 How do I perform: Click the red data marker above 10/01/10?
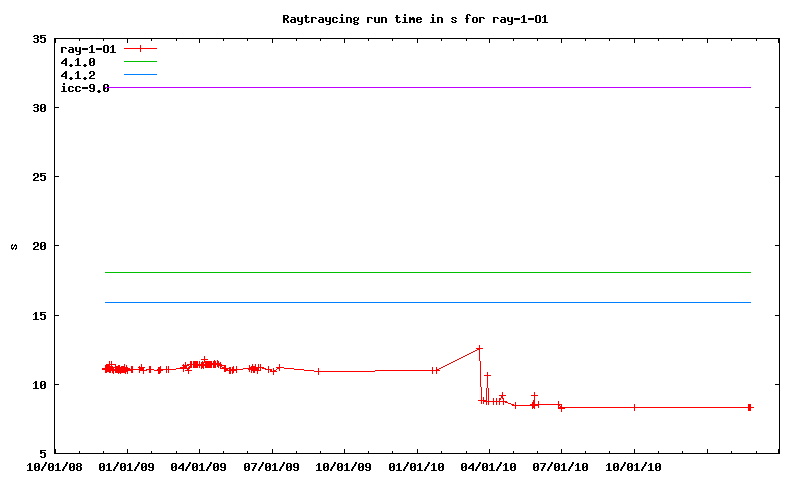tap(634, 407)
